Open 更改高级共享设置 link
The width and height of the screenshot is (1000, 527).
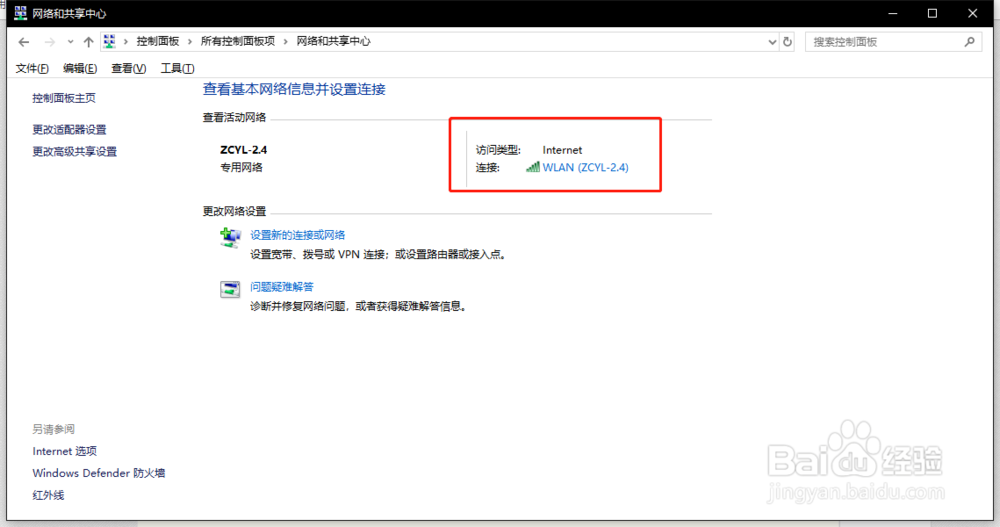pos(75,152)
